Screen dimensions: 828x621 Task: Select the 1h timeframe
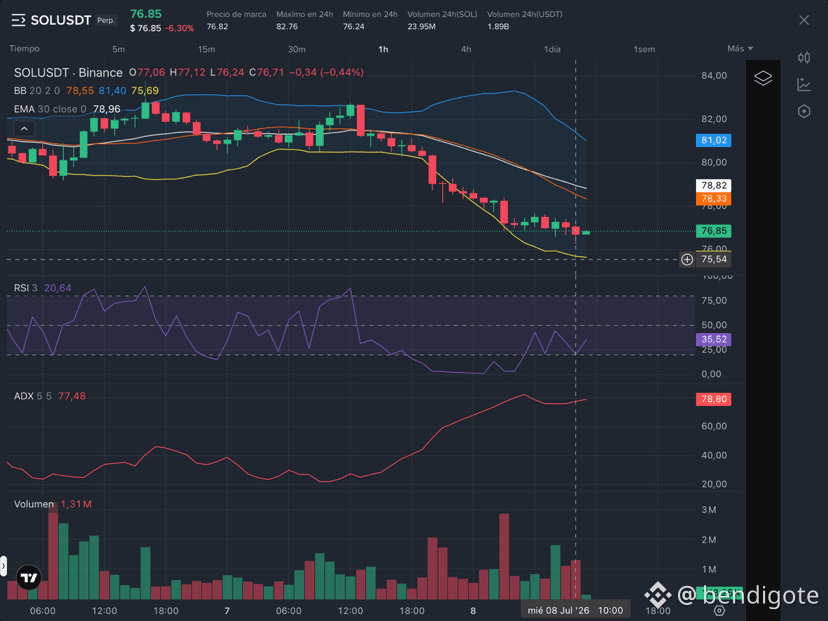click(x=383, y=49)
